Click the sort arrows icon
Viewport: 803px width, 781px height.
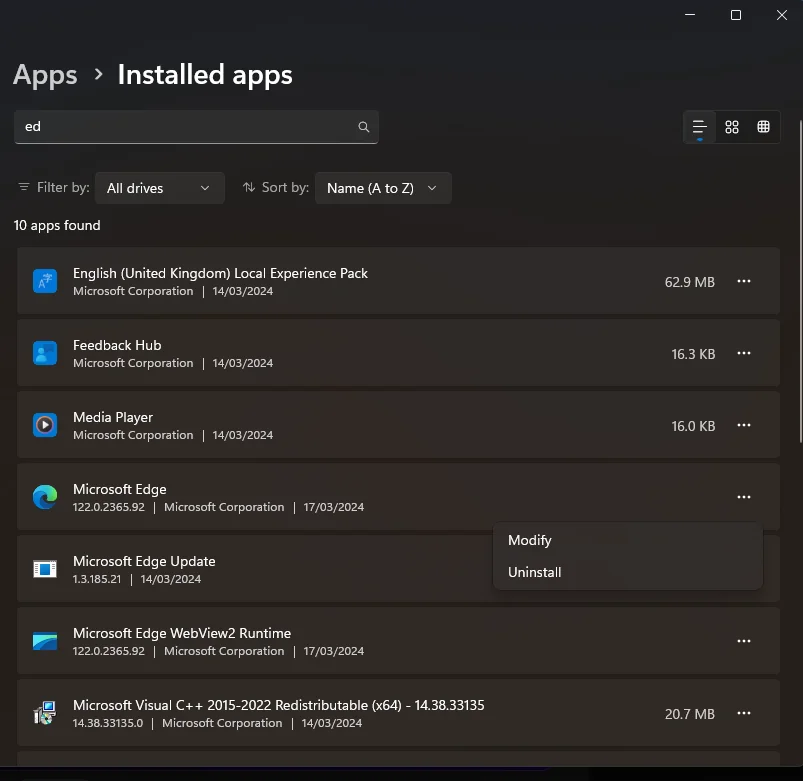point(249,187)
